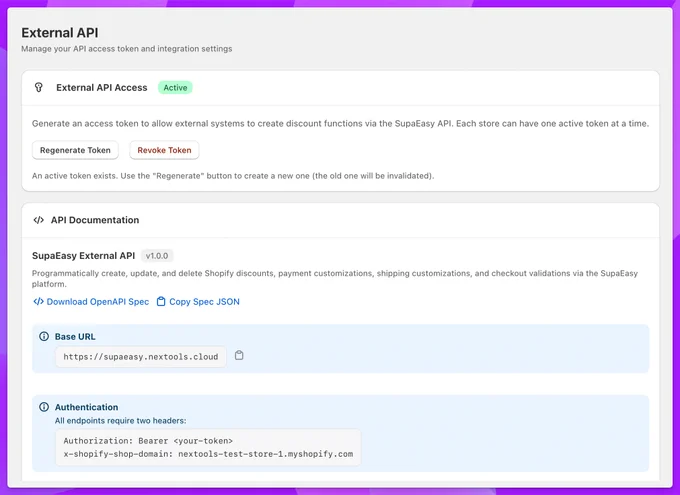
Task: Click the External API page heading
Action: (x=60, y=33)
